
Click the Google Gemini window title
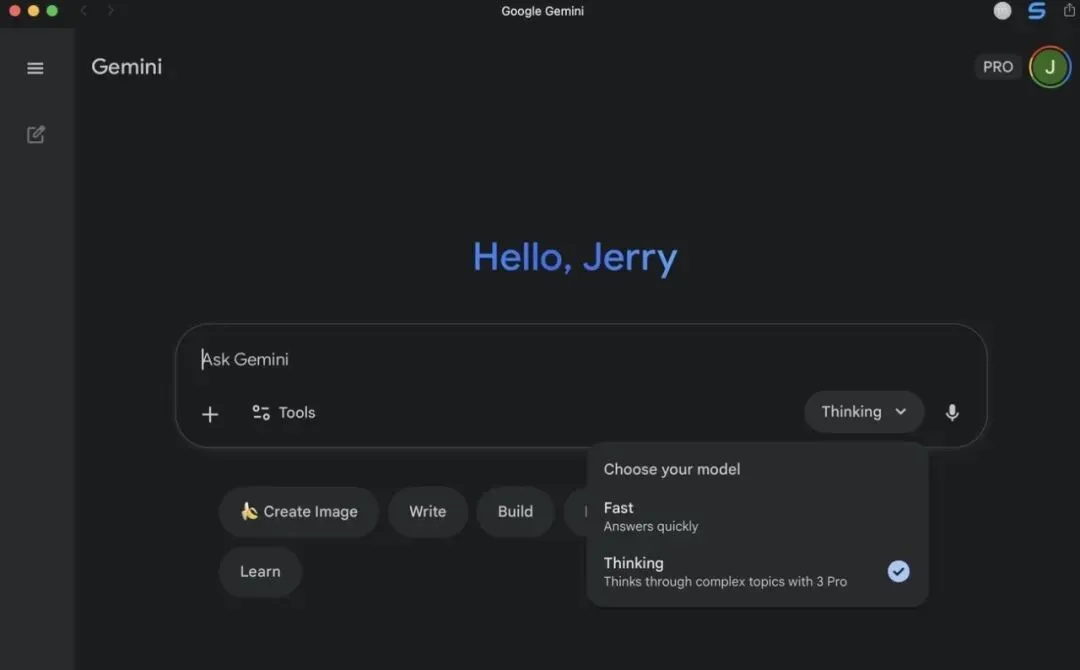(x=542, y=11)
